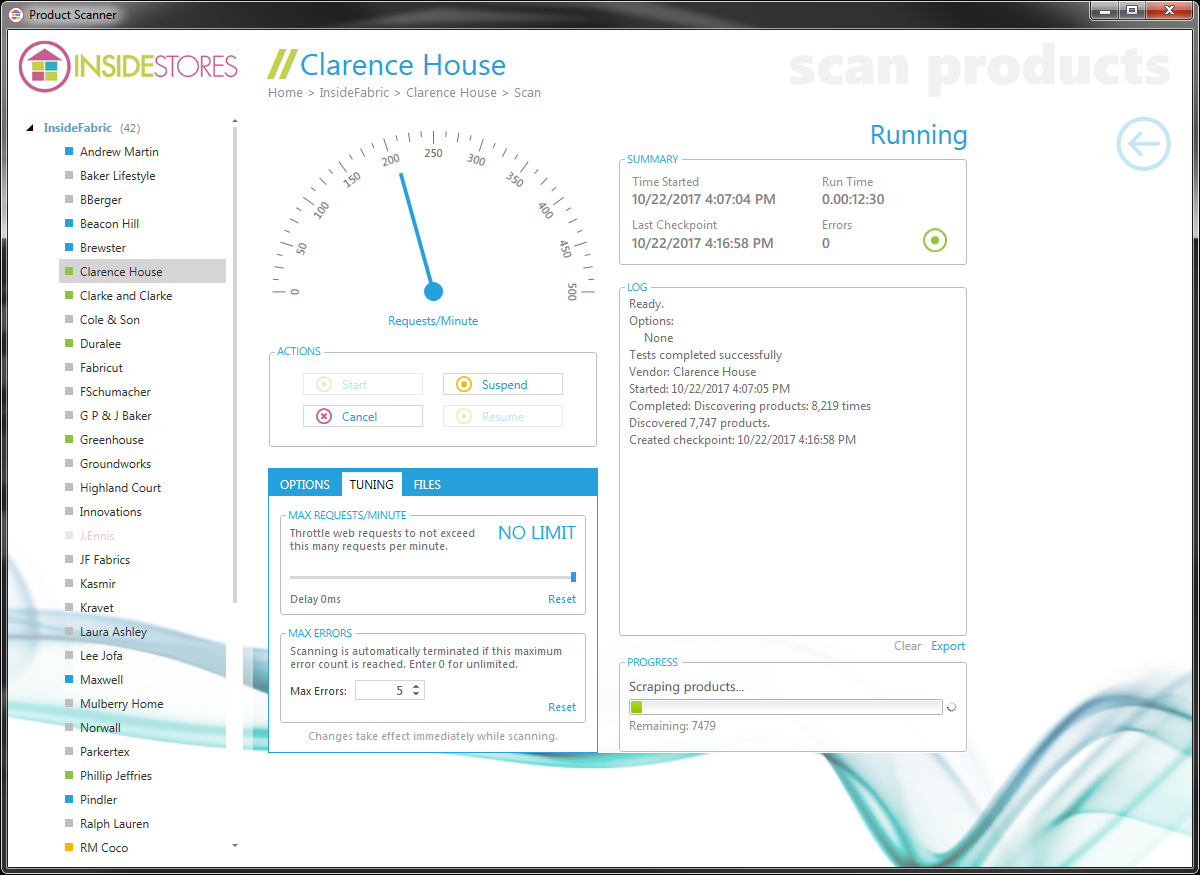This screenshot has width=1200, height=875.
Task: Choose Fabricut in the sidebar
Action: coord(101,368)
